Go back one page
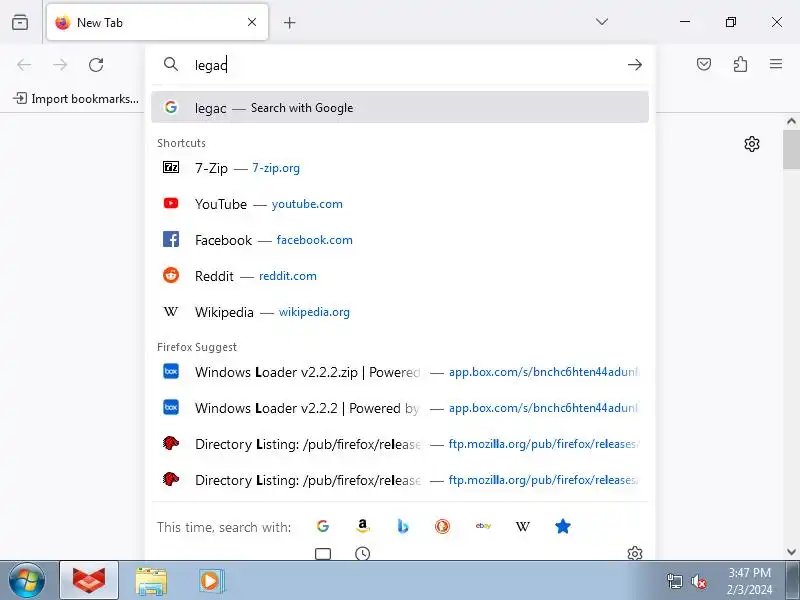 24,65
